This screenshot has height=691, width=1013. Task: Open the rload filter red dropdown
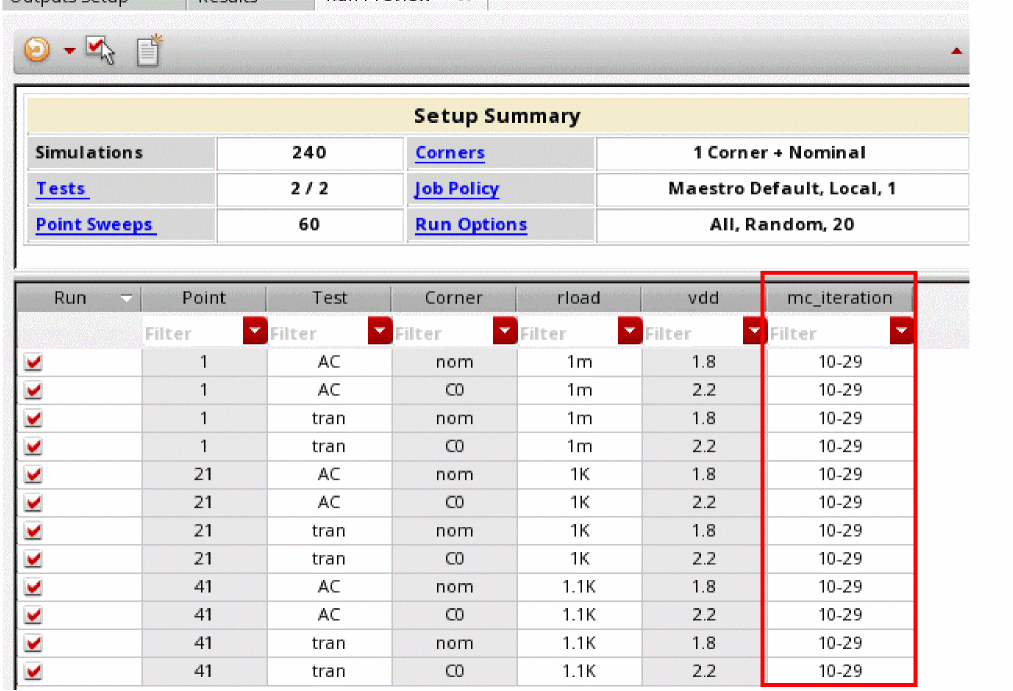click(630, 331)
